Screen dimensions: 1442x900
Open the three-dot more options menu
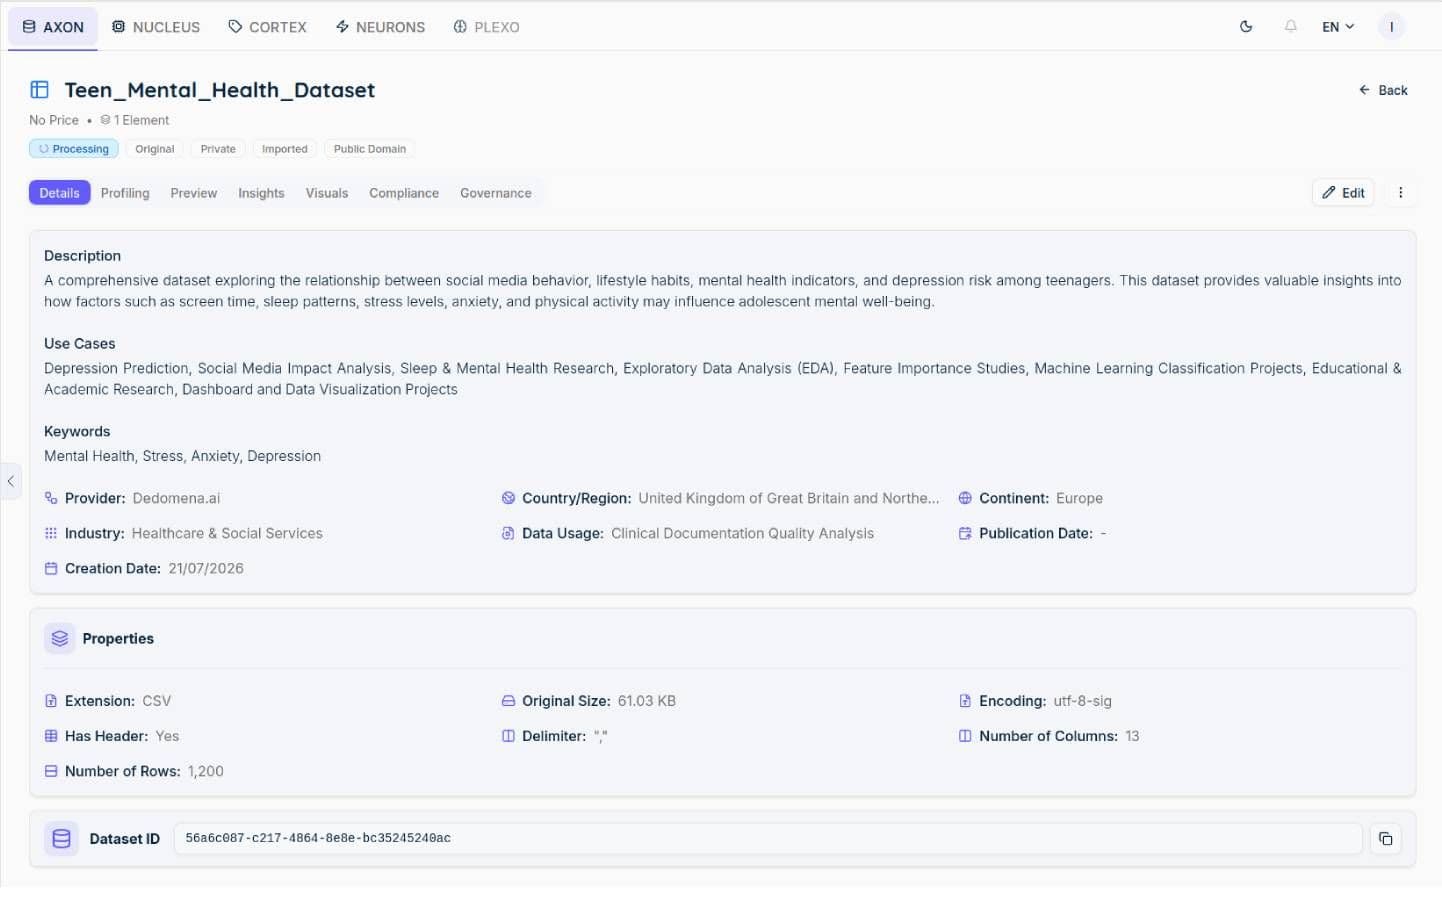(1401, 193)
